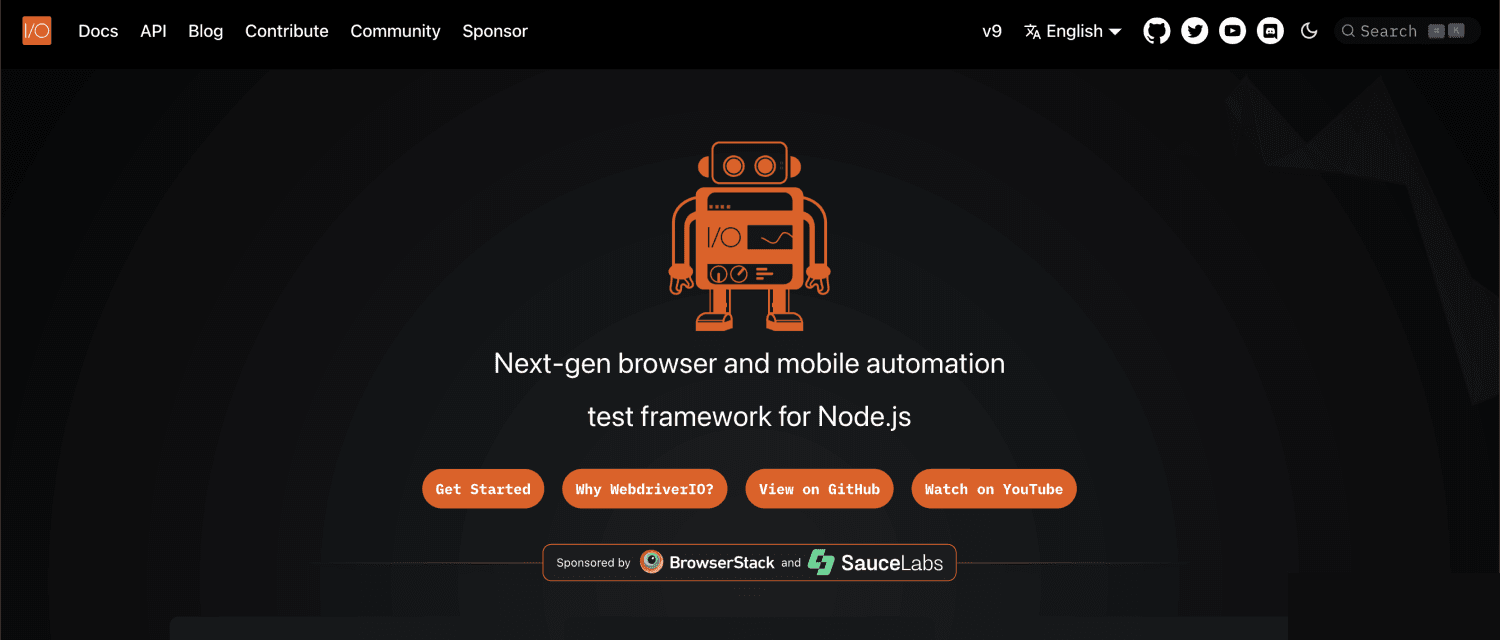The image size is (1500, 640).
Task: Click the Why WebdriverIO? button
Action: coord(645,489)
